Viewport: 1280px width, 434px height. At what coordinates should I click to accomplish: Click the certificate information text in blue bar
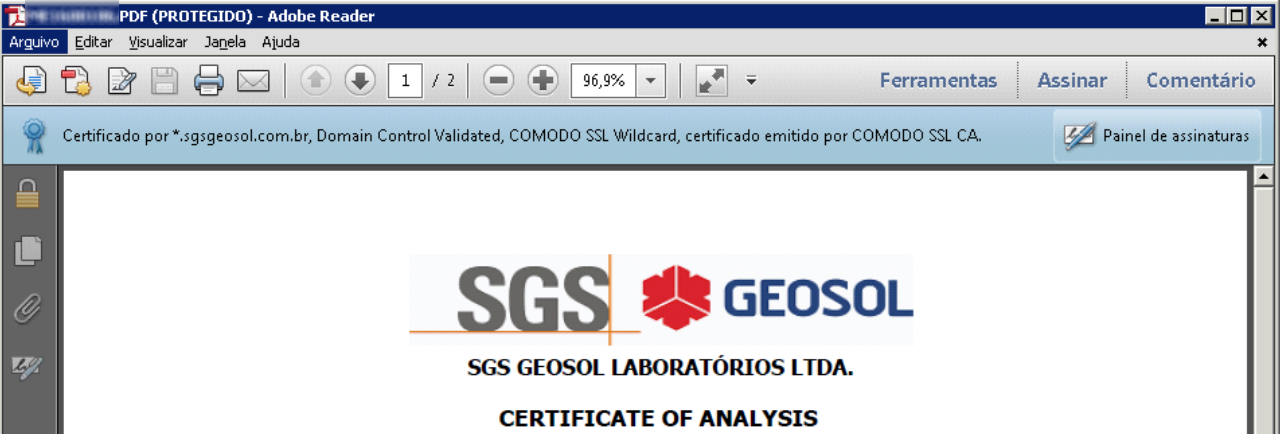tap(522, 136)
